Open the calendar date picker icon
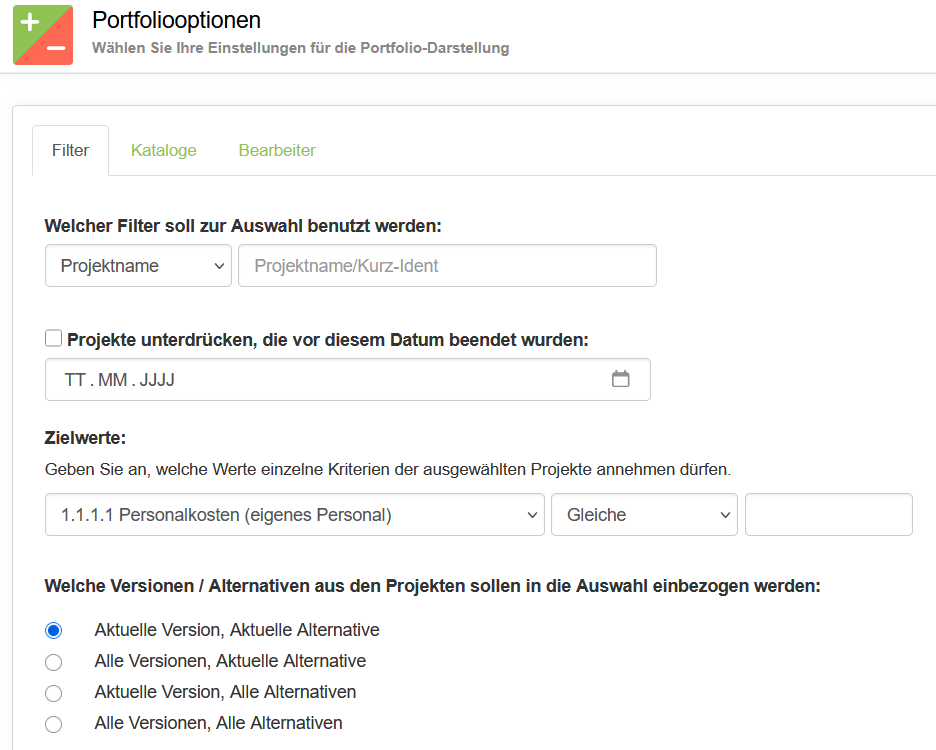The width and height of the screenshot is (936, 750). (x=620, y=379)
